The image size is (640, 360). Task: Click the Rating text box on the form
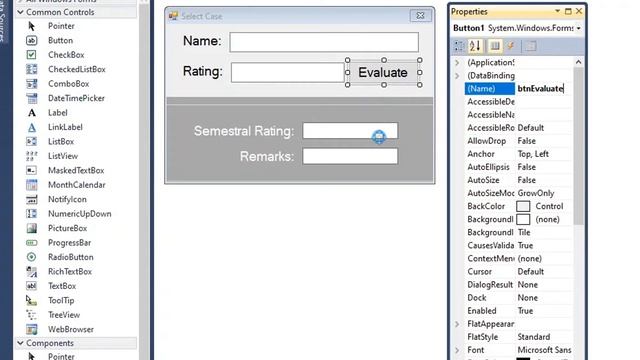[x=287, y=73]
